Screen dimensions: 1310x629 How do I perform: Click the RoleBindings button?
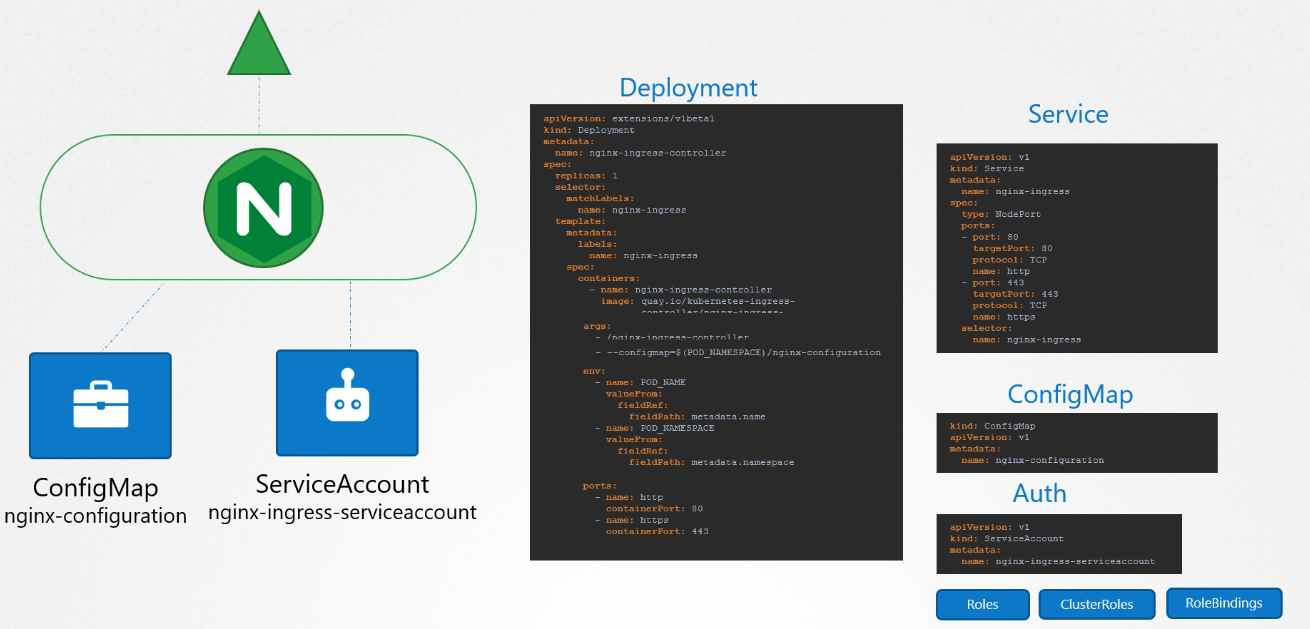click(x=1223, y=604)
